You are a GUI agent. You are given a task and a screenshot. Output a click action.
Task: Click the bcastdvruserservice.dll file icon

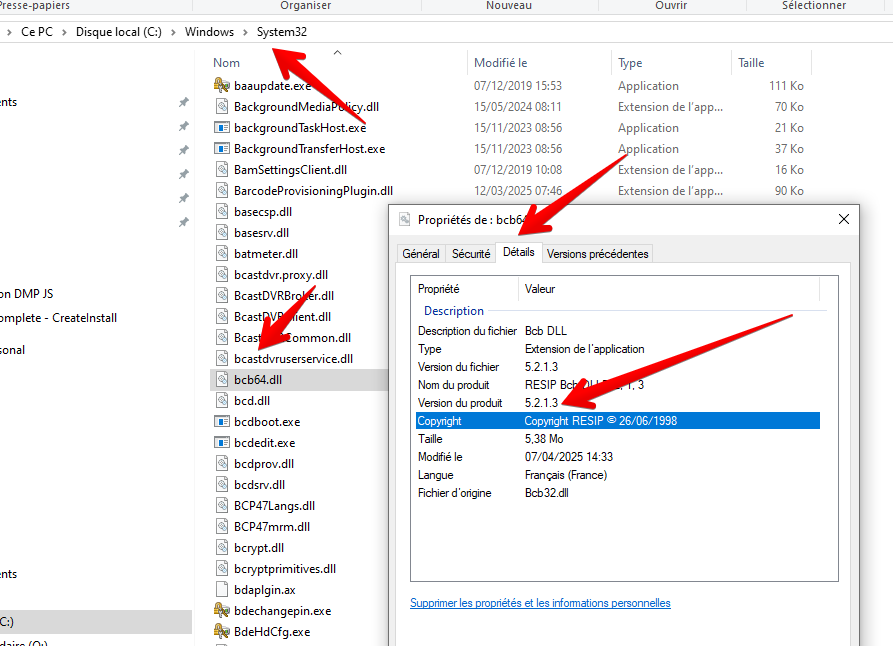222,358
